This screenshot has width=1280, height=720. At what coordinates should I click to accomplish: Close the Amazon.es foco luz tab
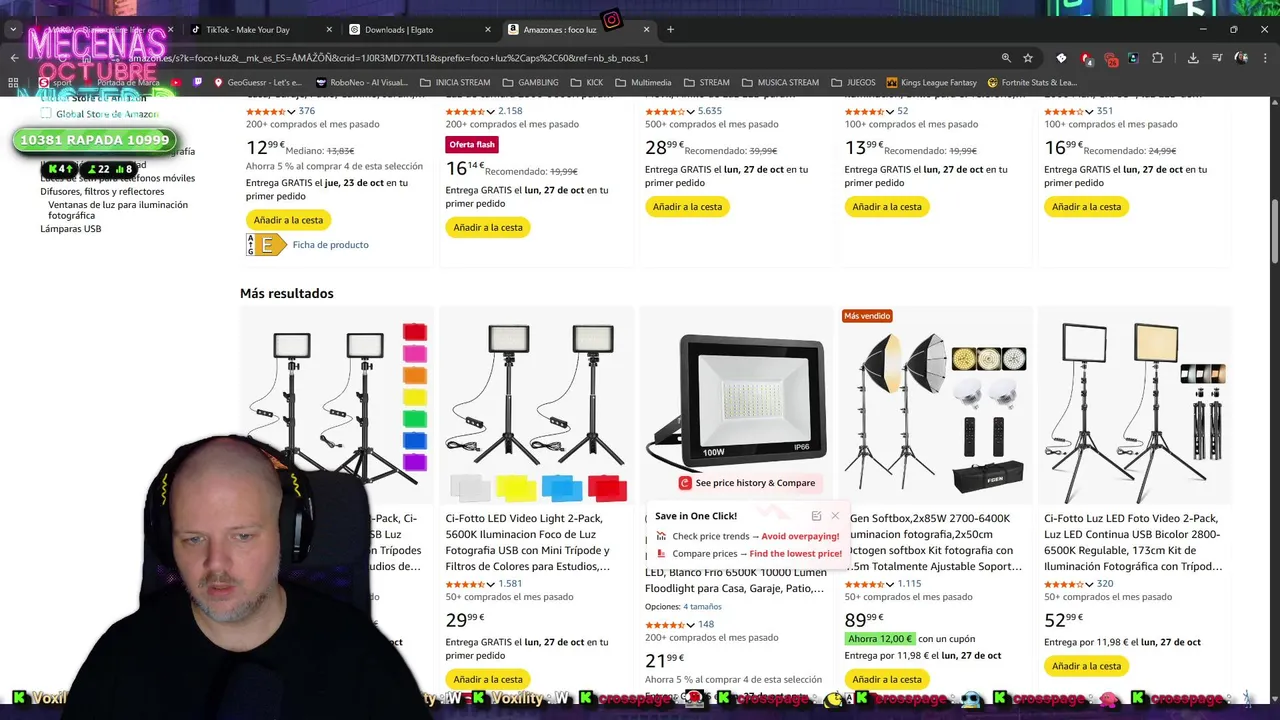coord(647,30)
